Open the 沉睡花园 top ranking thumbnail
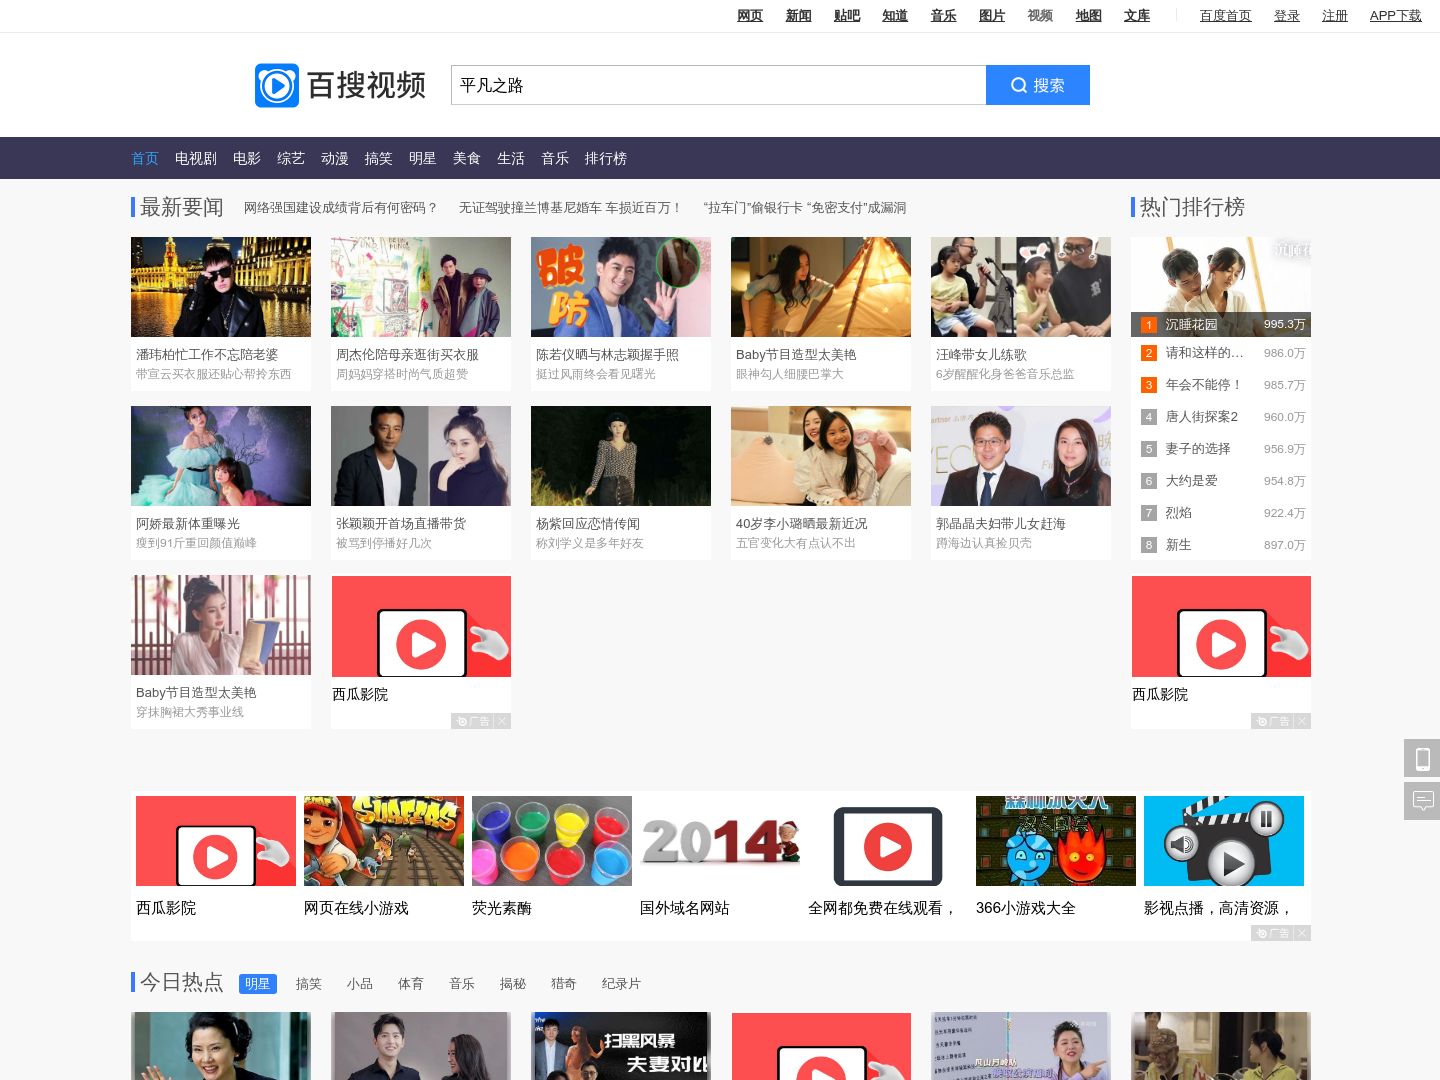Viewport: 1440px width, 1080px height. point(1221,287)
